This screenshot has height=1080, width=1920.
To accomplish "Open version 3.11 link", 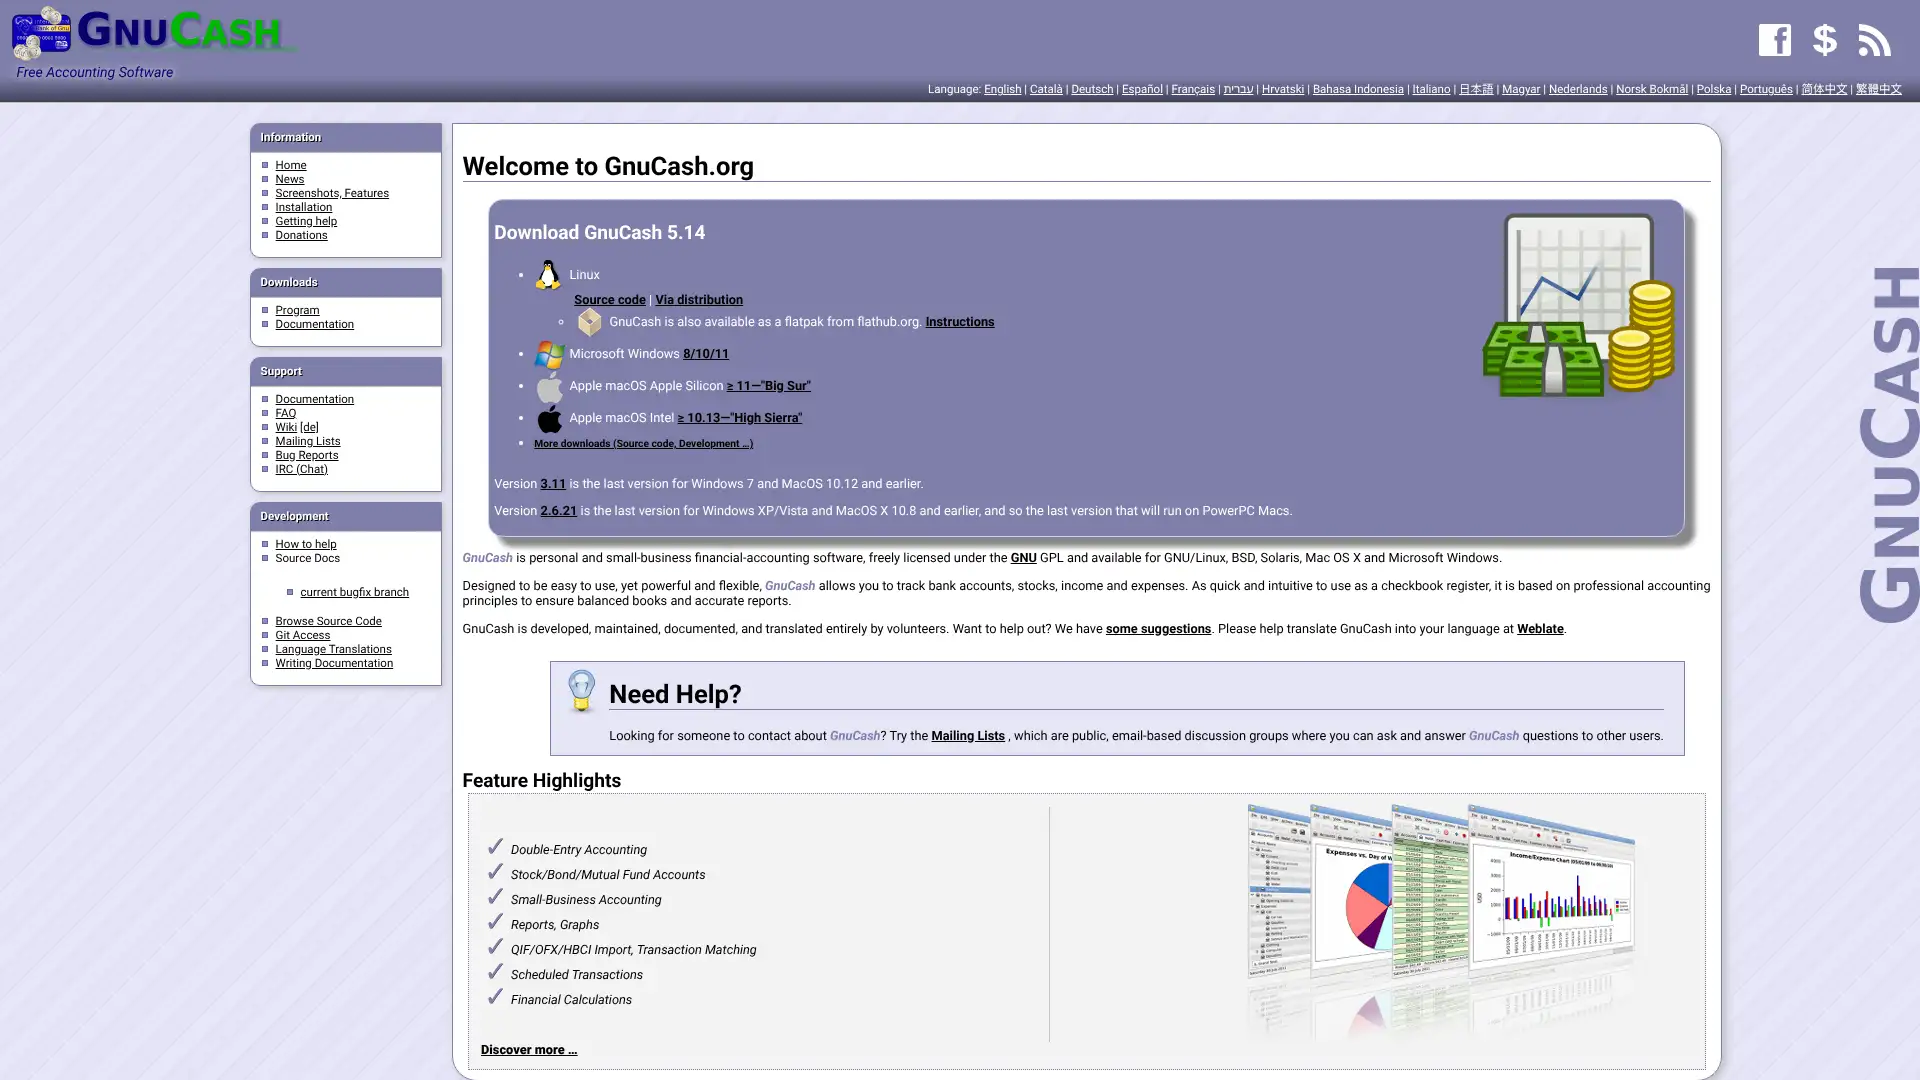I will point(552,484).
